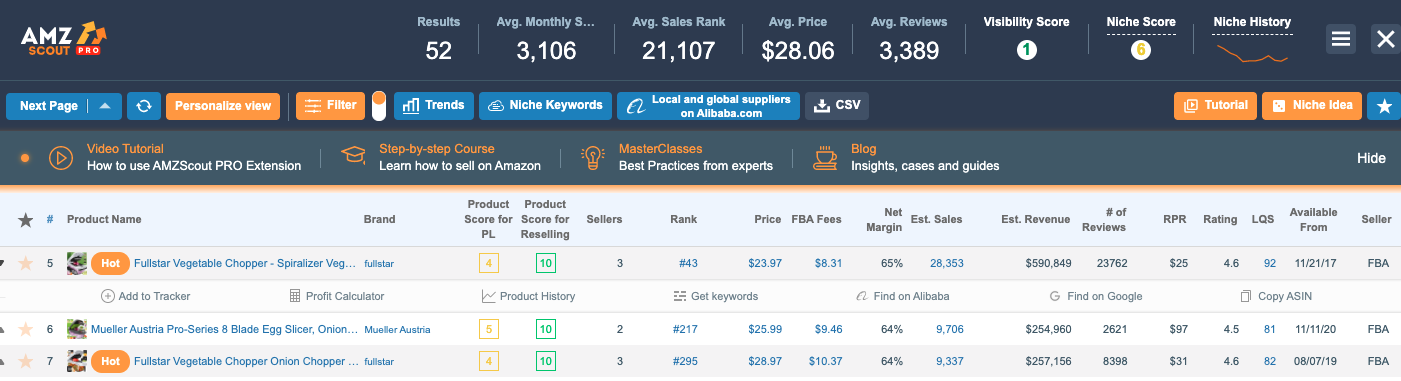This screenshot has height=381, width=1401.
Task: Open the Video Tutorial link
Action: tap(125, 149)
